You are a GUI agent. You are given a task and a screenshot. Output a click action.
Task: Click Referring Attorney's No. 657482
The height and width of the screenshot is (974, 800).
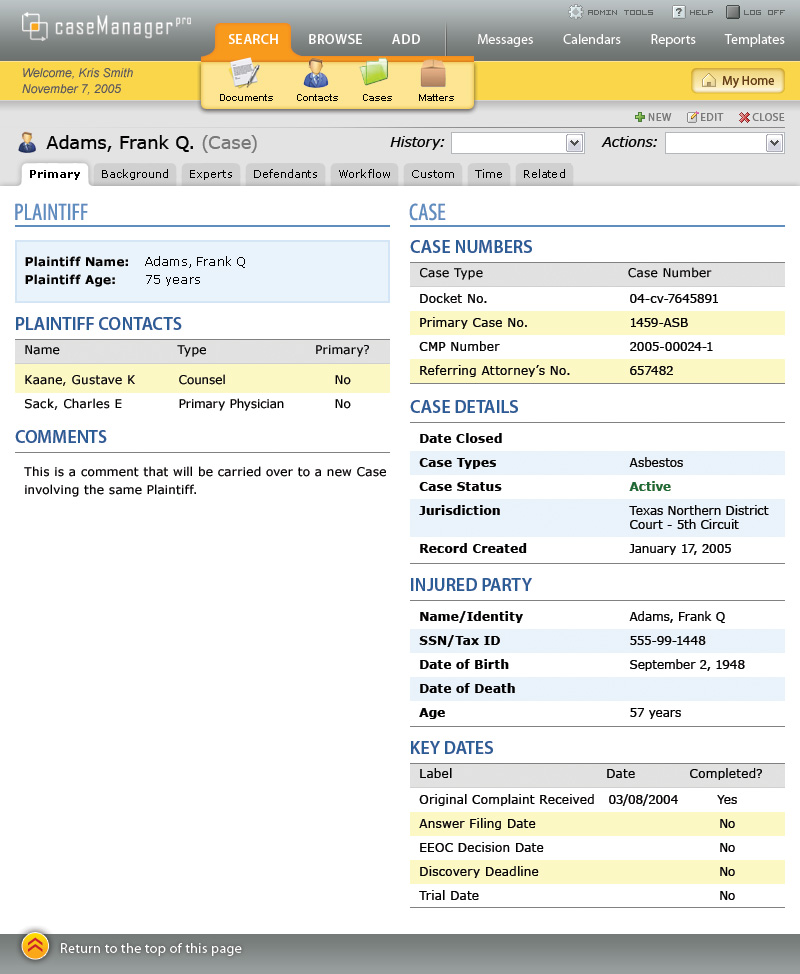(651, 371)
